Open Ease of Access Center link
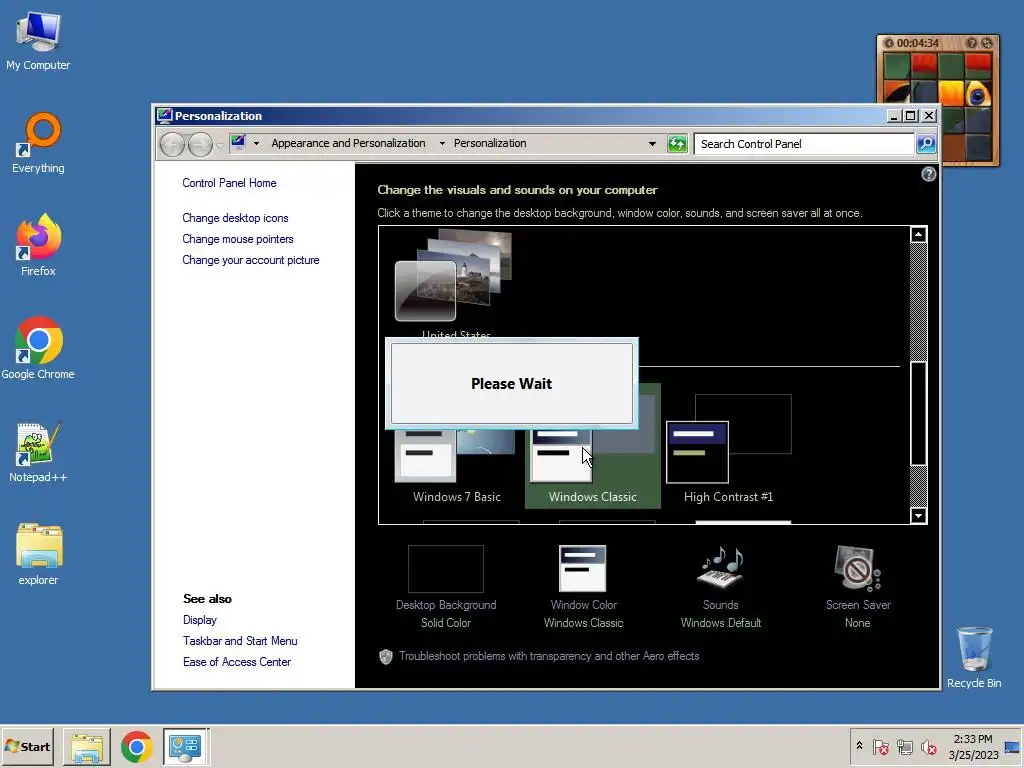The width and height of the screenshot is (1024, 768). point(237,662)
